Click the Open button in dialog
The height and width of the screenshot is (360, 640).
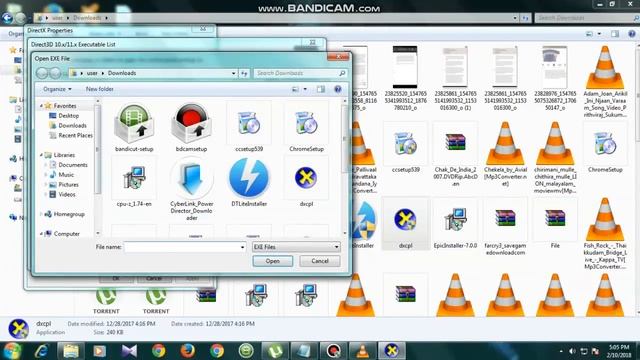(272, 261)
